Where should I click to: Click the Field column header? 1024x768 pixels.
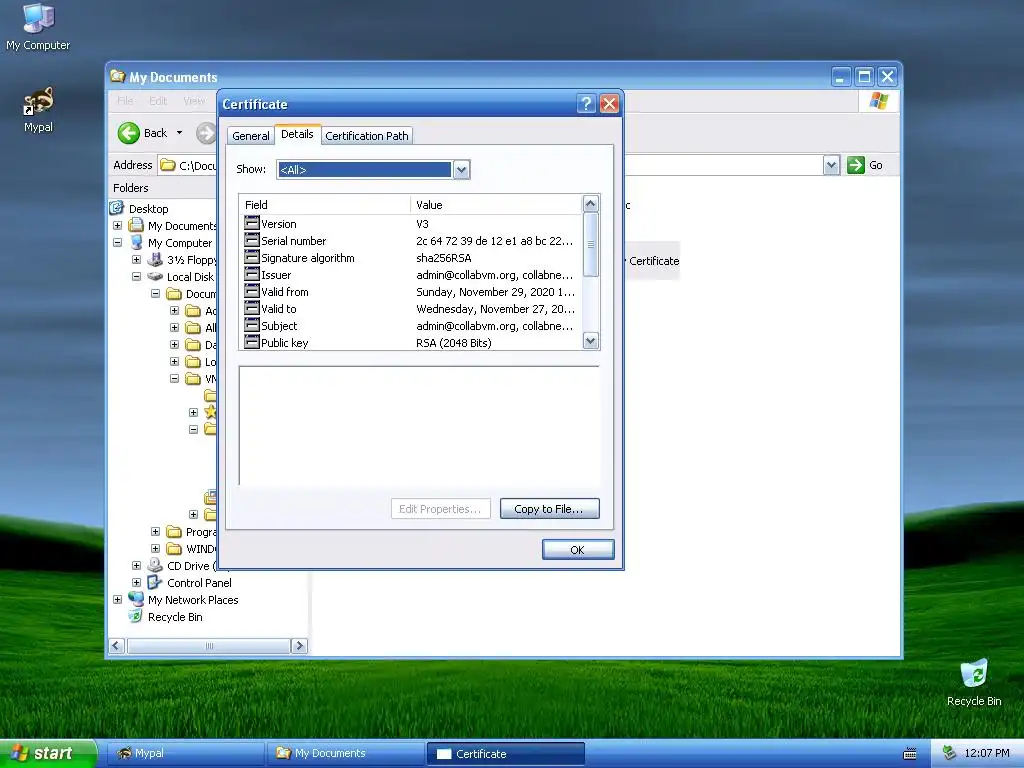[325, 204]
